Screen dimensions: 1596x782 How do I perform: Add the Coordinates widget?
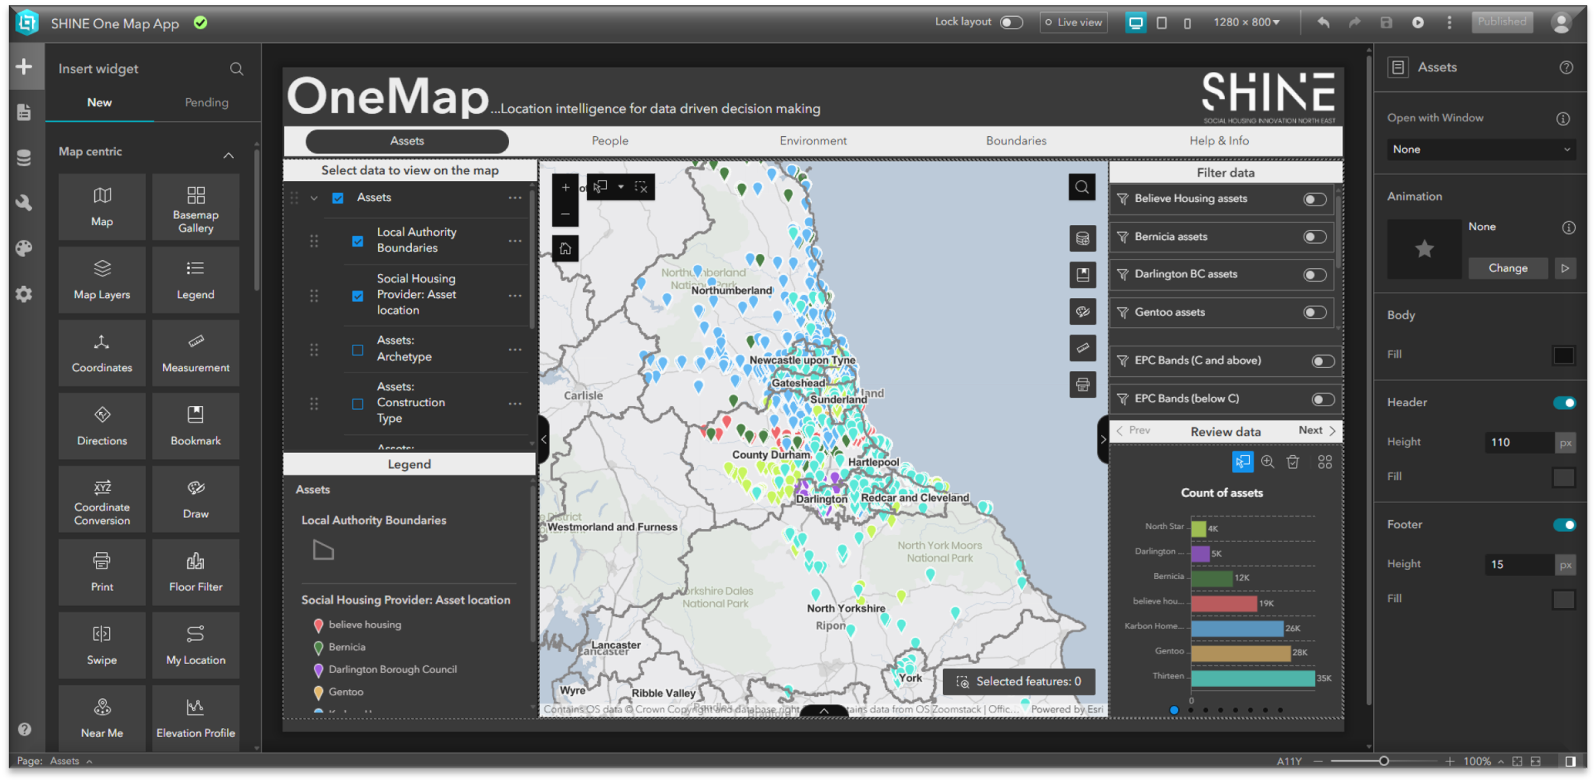pos(102,353)
